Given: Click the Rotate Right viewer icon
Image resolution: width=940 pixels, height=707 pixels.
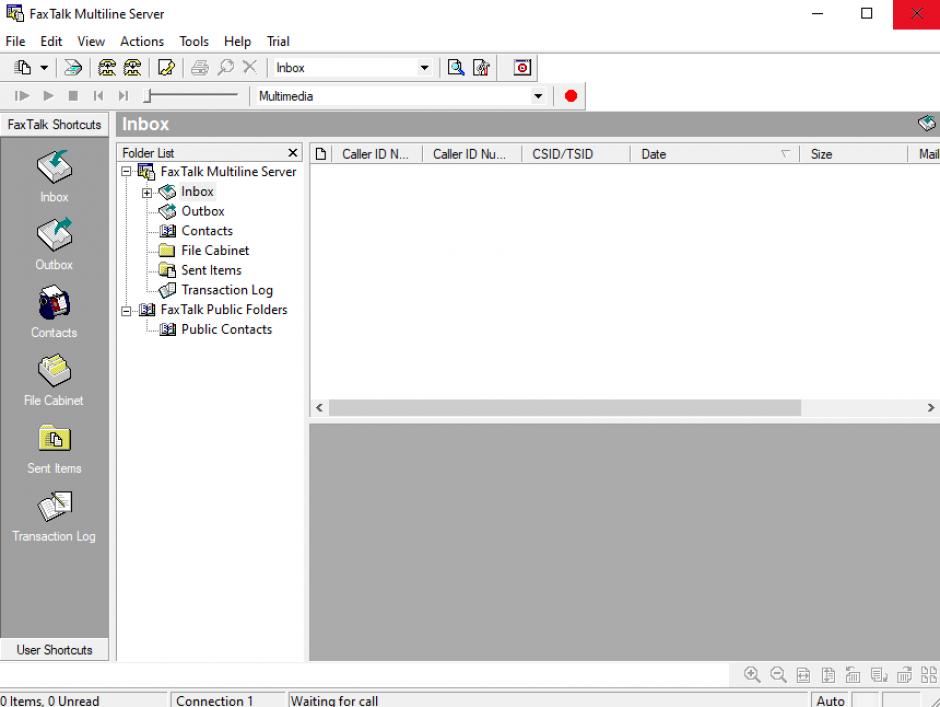Looking at the screenshot, I should (904, 675).
